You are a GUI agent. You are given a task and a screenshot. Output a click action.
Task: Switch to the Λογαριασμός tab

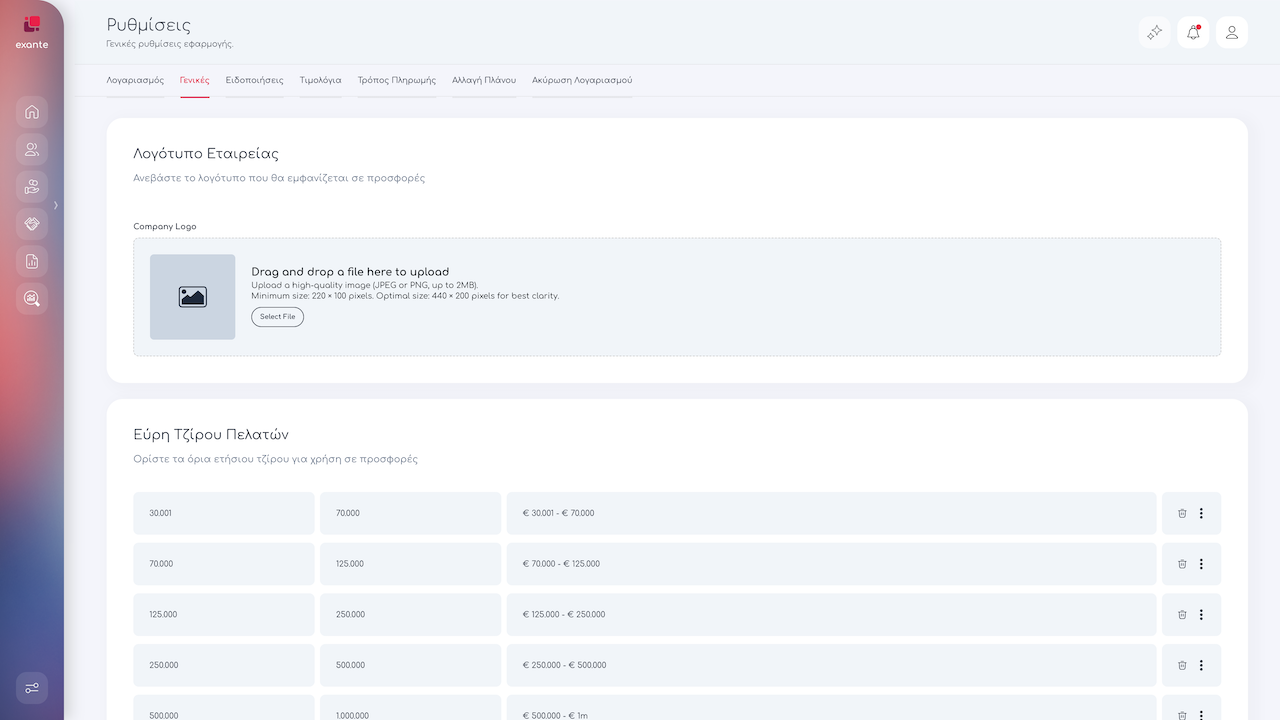(x=135, y=80)
